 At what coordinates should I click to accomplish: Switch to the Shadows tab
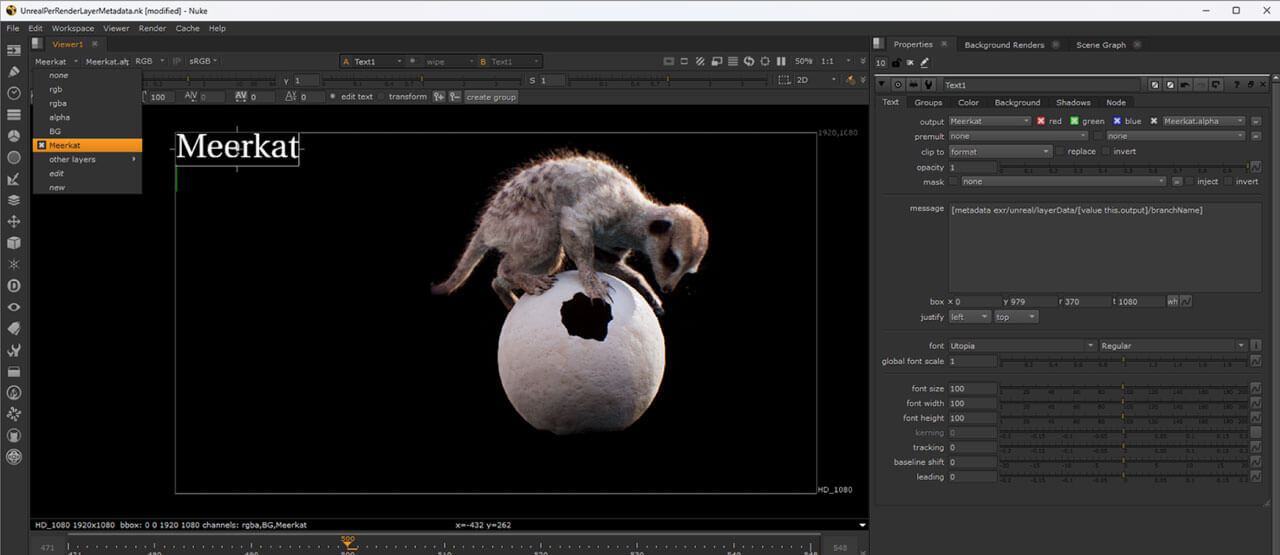(1073, 102)
